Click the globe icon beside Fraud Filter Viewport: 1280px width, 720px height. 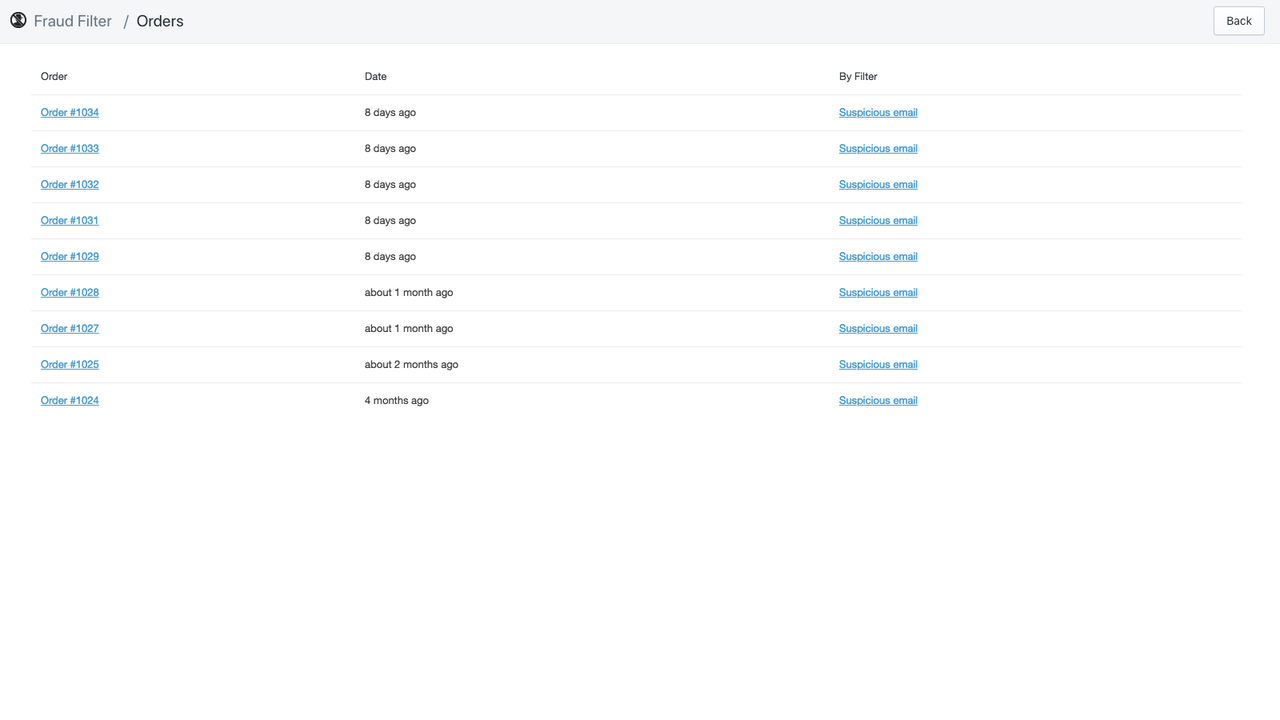click(17, 20)
